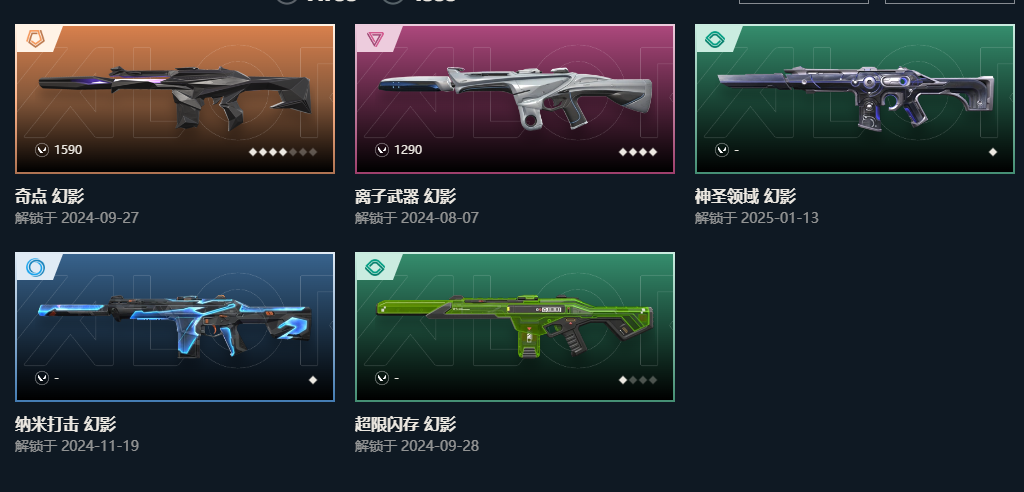Image resolution: width=1024 pixels, height=492 pixels.
Task: Open the 纳米打击 幻影 skin name link
Action: (x=65, y=424)
